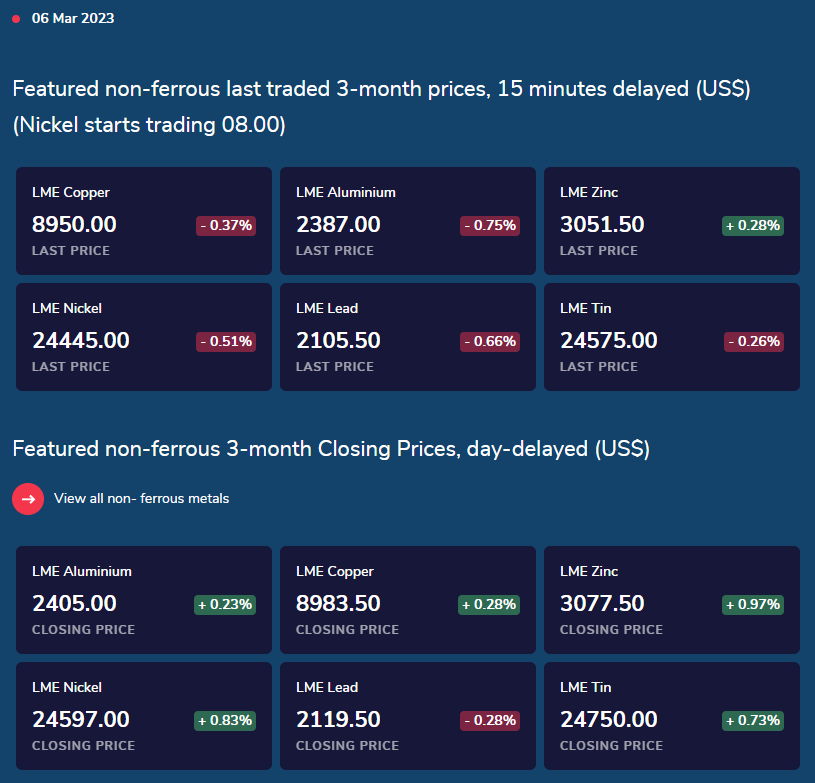
Task: Click the LME Lead last price 2105.50
Action: point(338,341)
